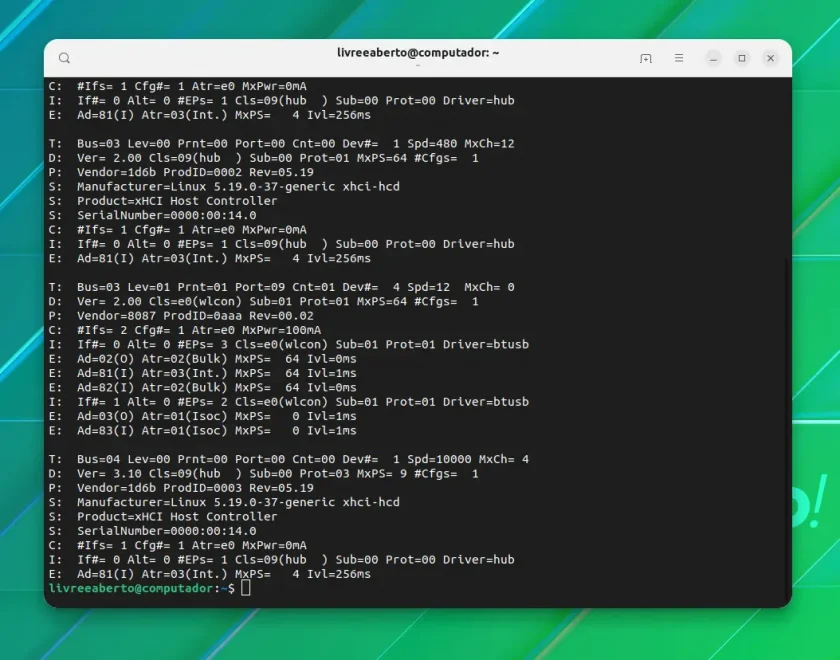Click the Ad=03(O) Atr=01(Isoc) line

202,416
